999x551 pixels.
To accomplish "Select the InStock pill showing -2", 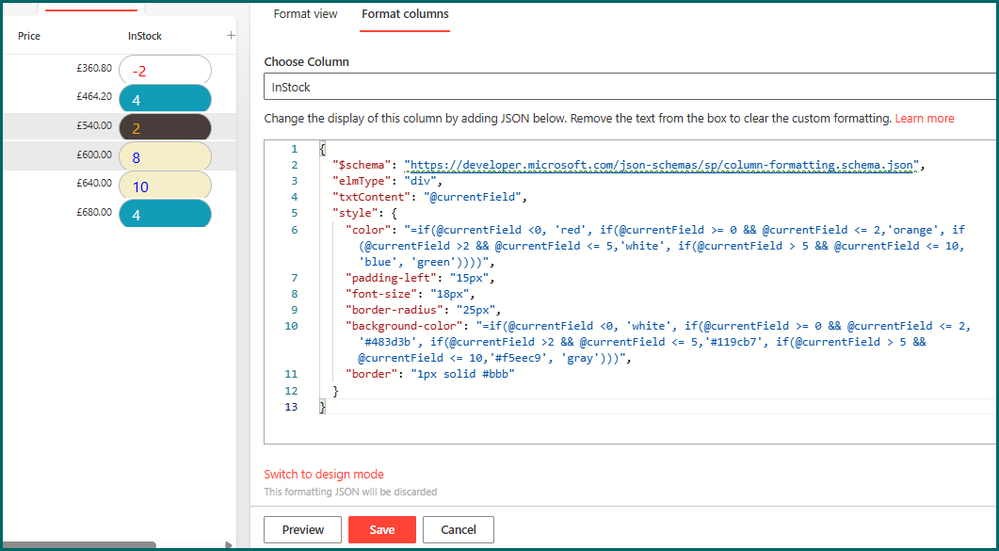I will coord(165,70).
